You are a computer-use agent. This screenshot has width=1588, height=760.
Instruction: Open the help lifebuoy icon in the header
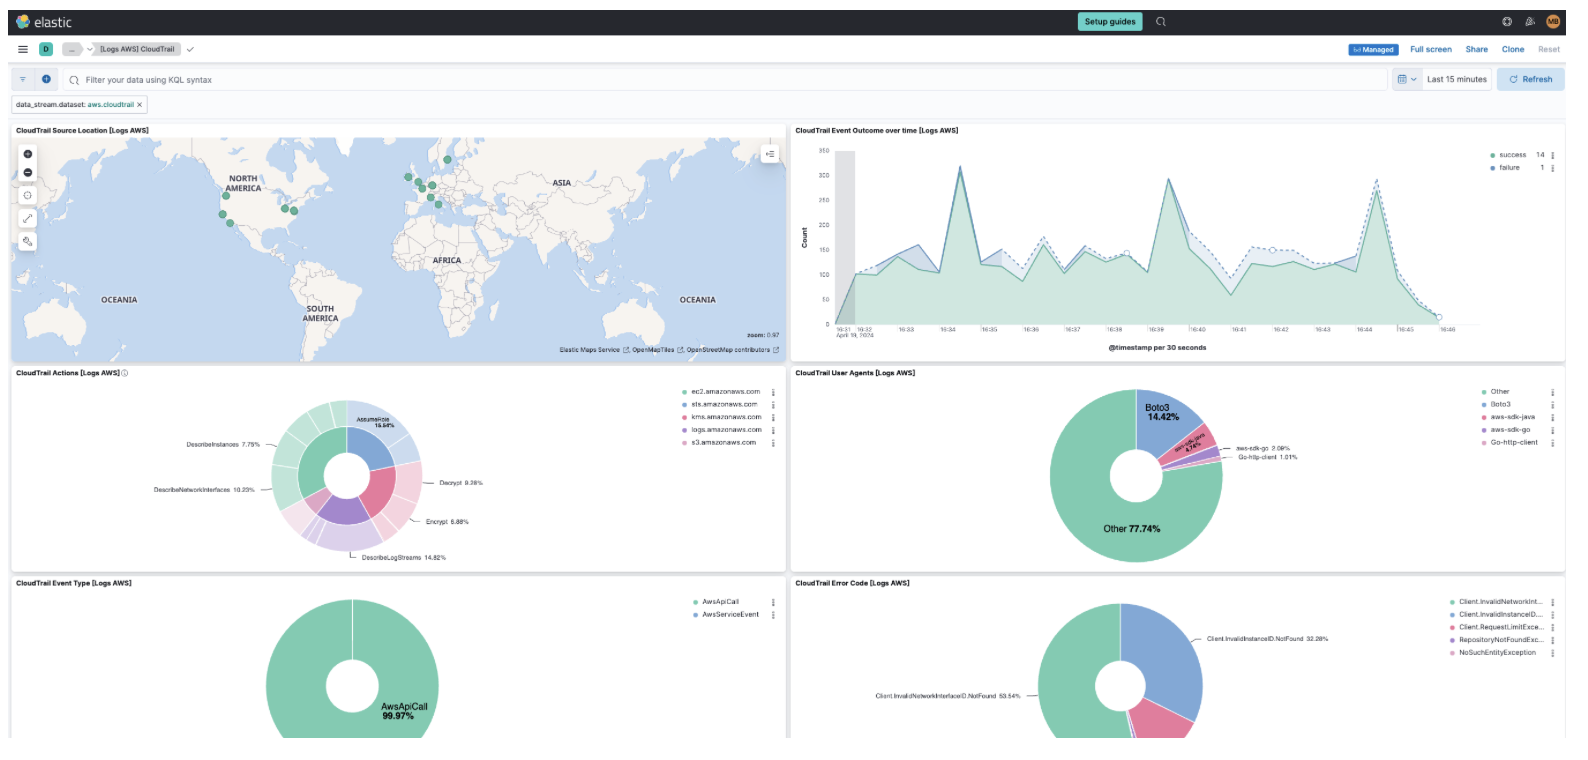1507,22
